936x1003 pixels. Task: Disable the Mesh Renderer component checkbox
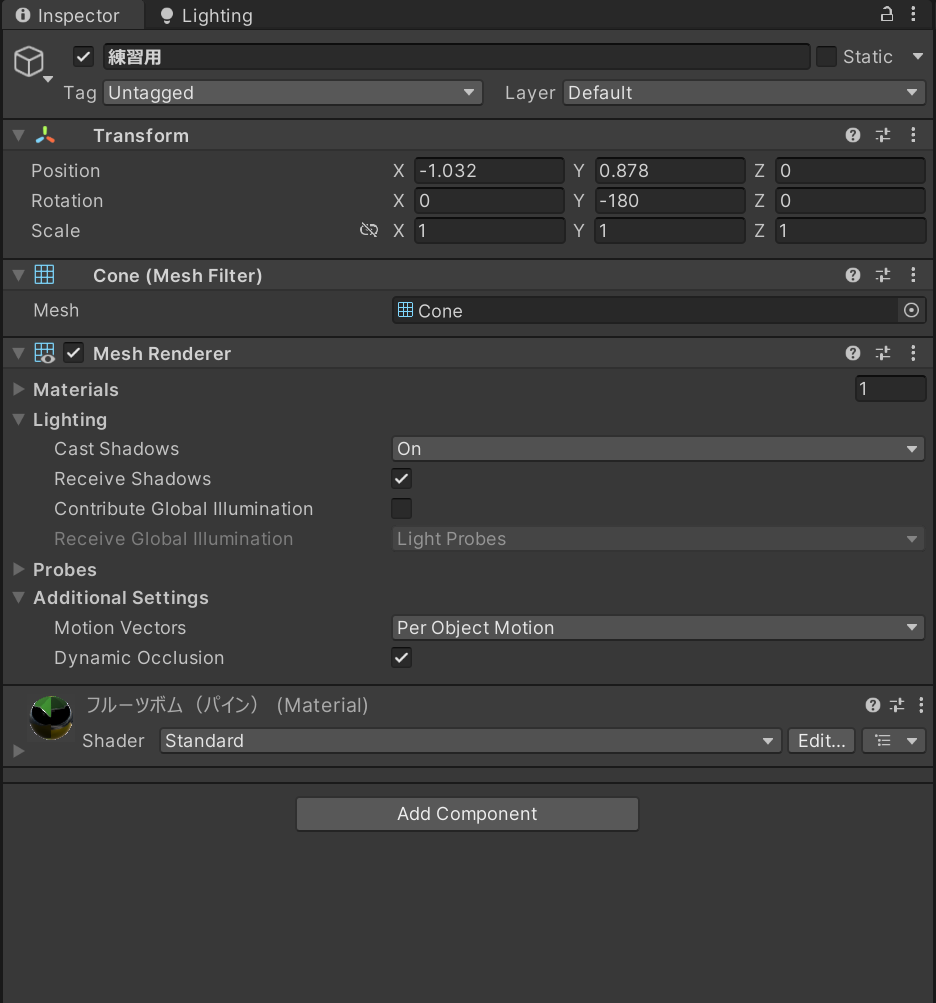point(74,353)
